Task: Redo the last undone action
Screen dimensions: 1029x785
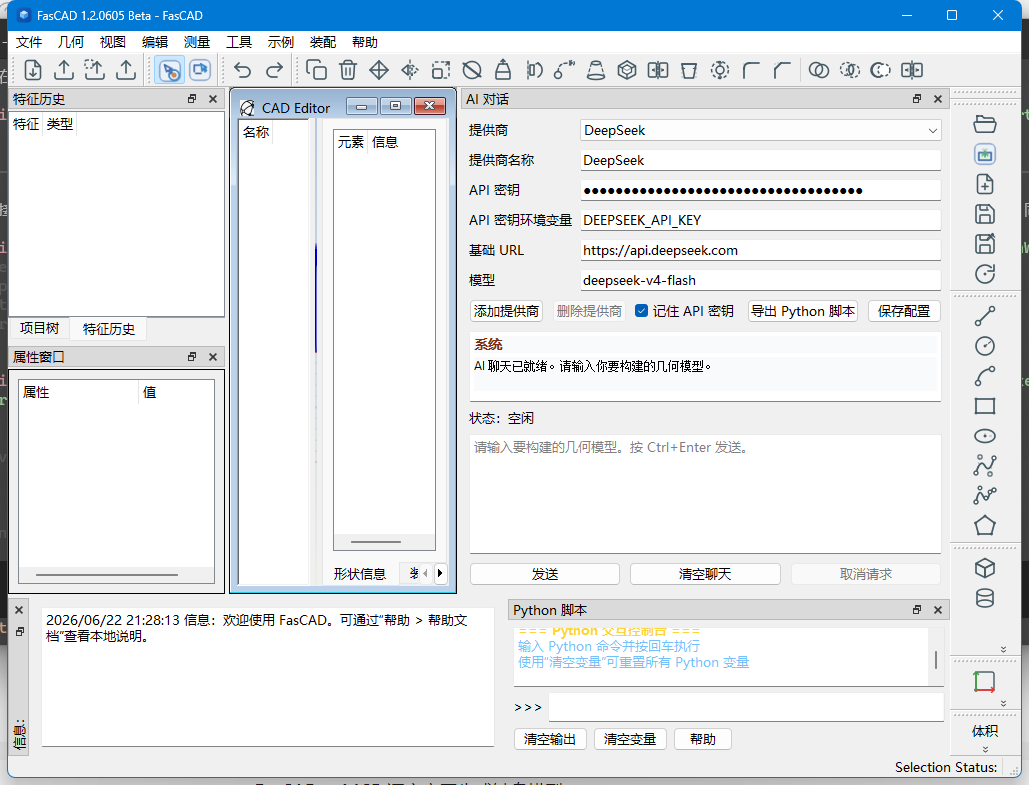Action: tap(274, 70)
